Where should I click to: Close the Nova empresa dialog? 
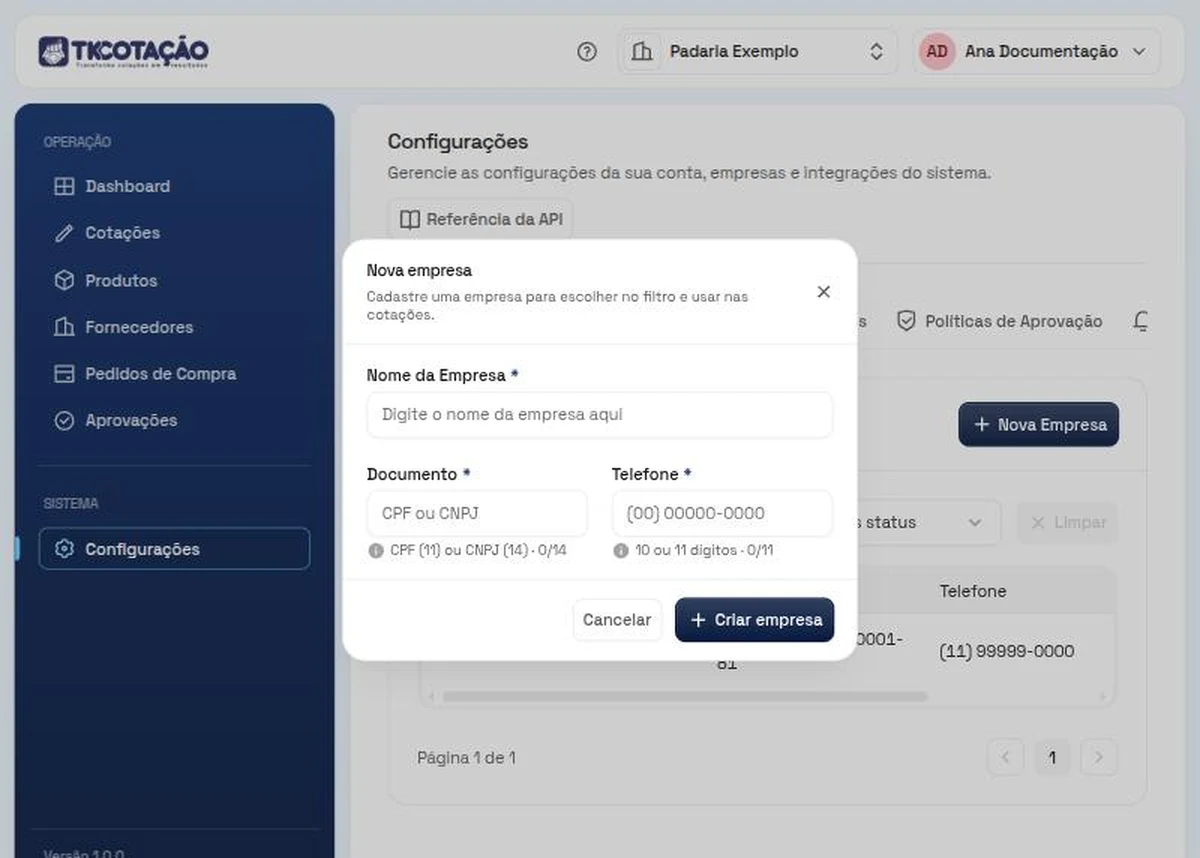[x=823, y=292]
